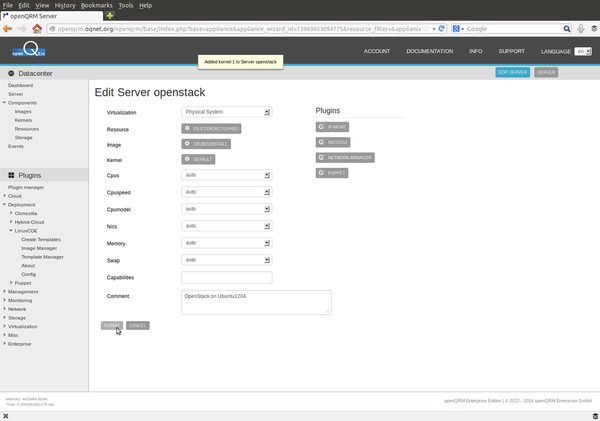The width and height of the screenshot is (600, 421).
Task: Click the bookmark star in address bar
Action: [x=426, y=29]
